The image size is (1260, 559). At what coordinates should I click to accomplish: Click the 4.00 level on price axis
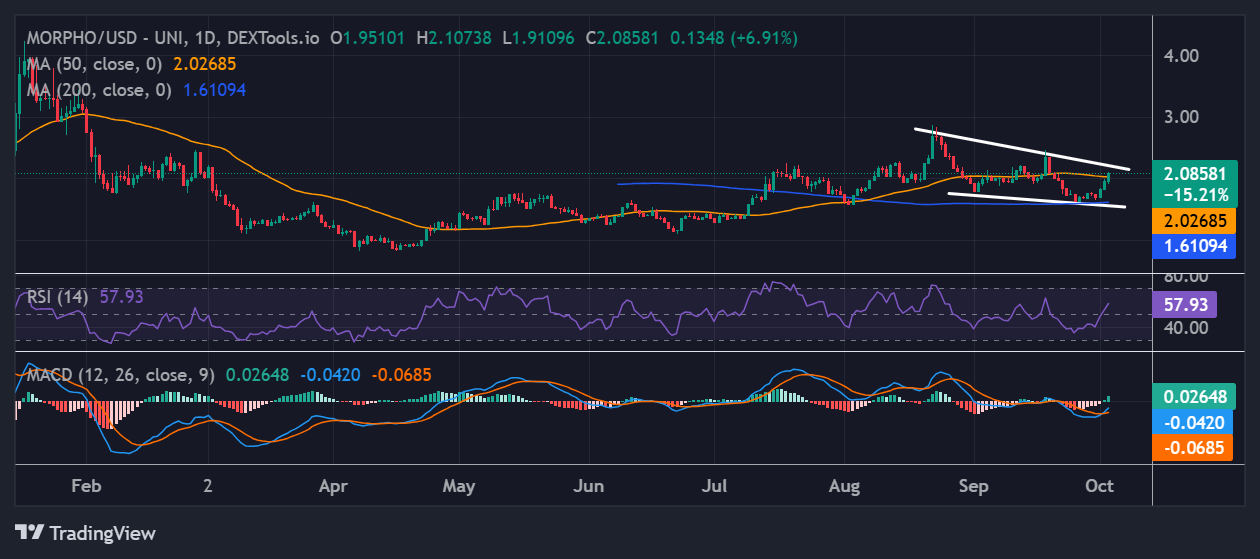(x=1182, y=56)
